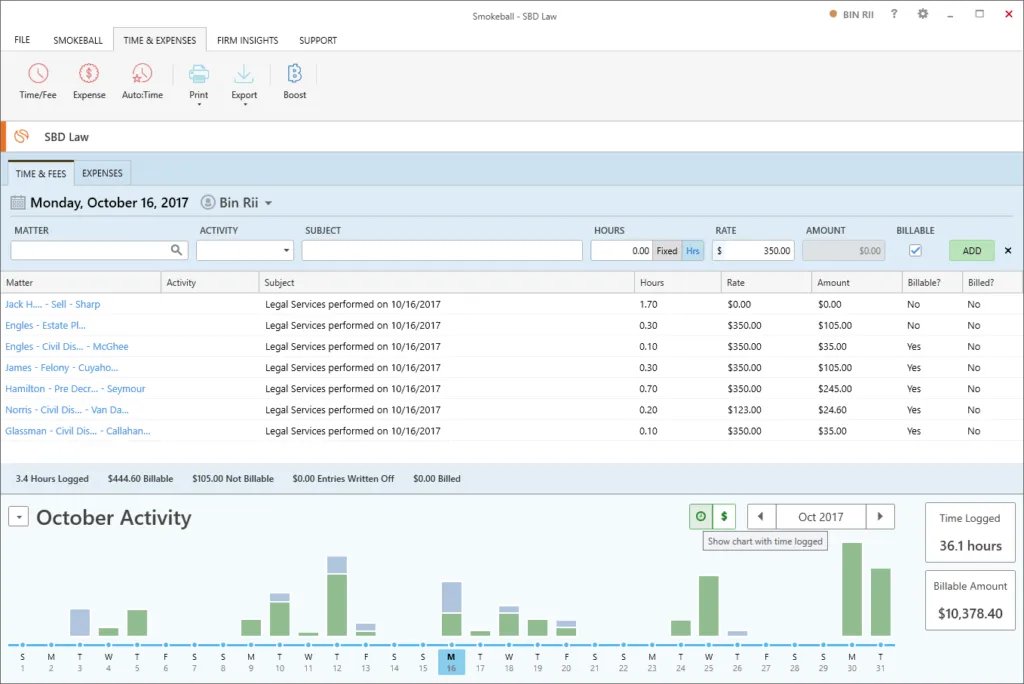The width and height of the screenshot is (1024, 684).
Task: Show chart with billable amount
Action: click(x=725, y=516)
